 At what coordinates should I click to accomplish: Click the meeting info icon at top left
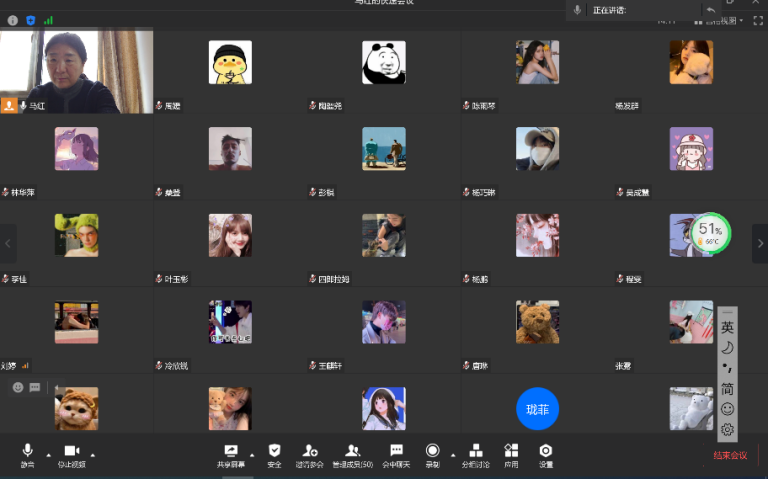(13, 20)
